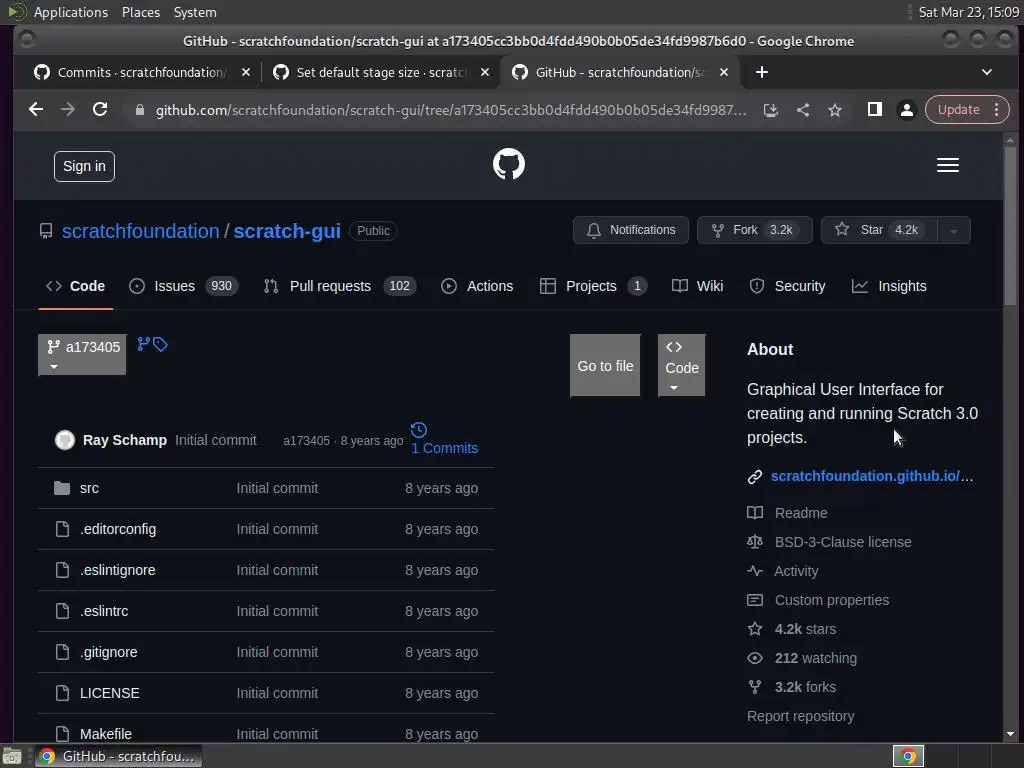This screenshot has width=1024, height=768.
Task: Star the repository with Star button
Action: pyautogui.click(x=879, y=231)
